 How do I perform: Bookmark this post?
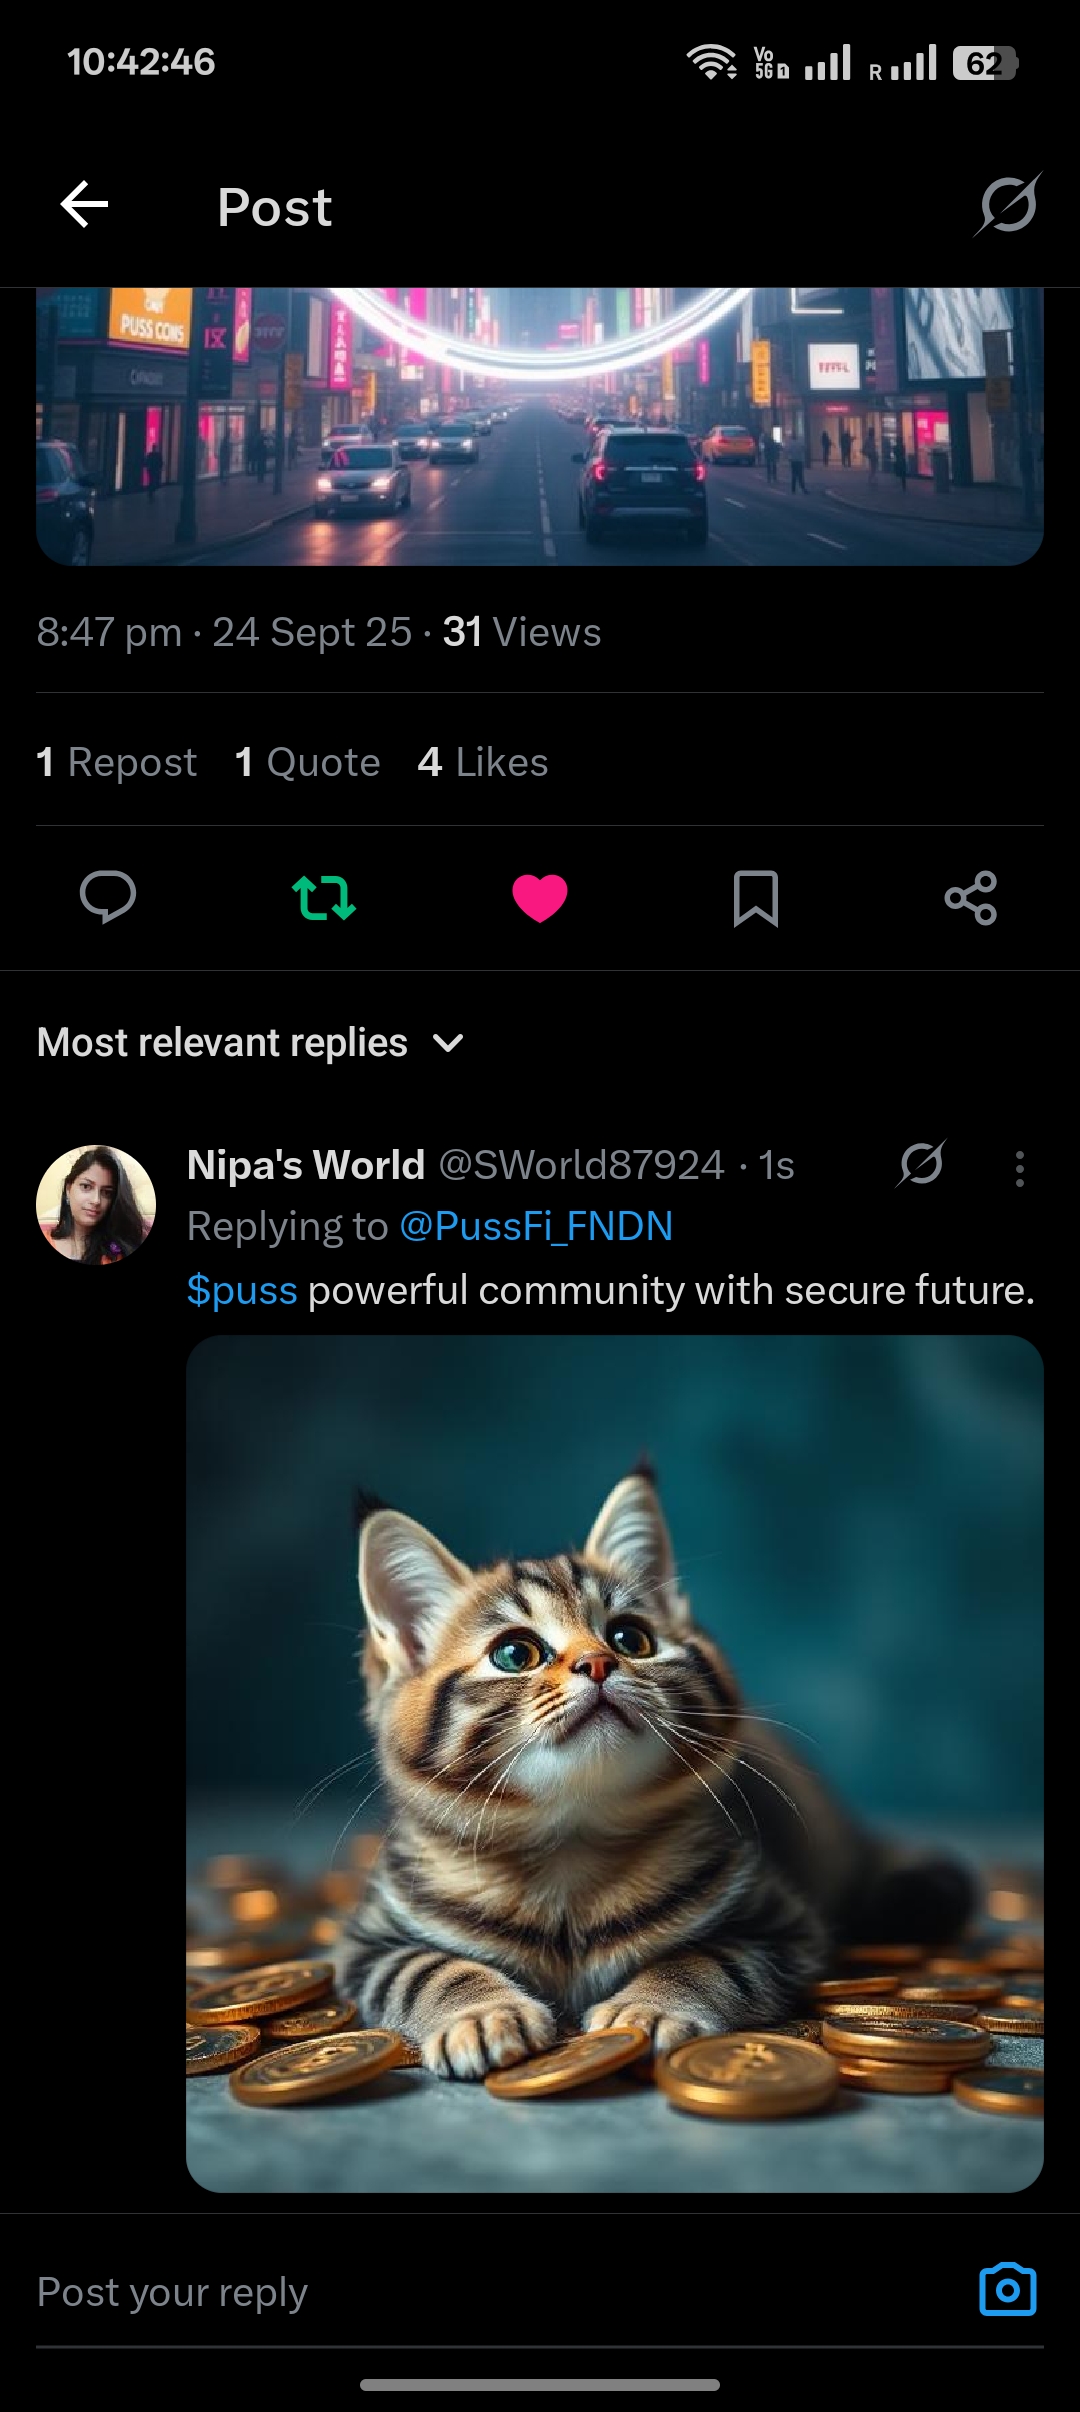[x=756, y=897]
